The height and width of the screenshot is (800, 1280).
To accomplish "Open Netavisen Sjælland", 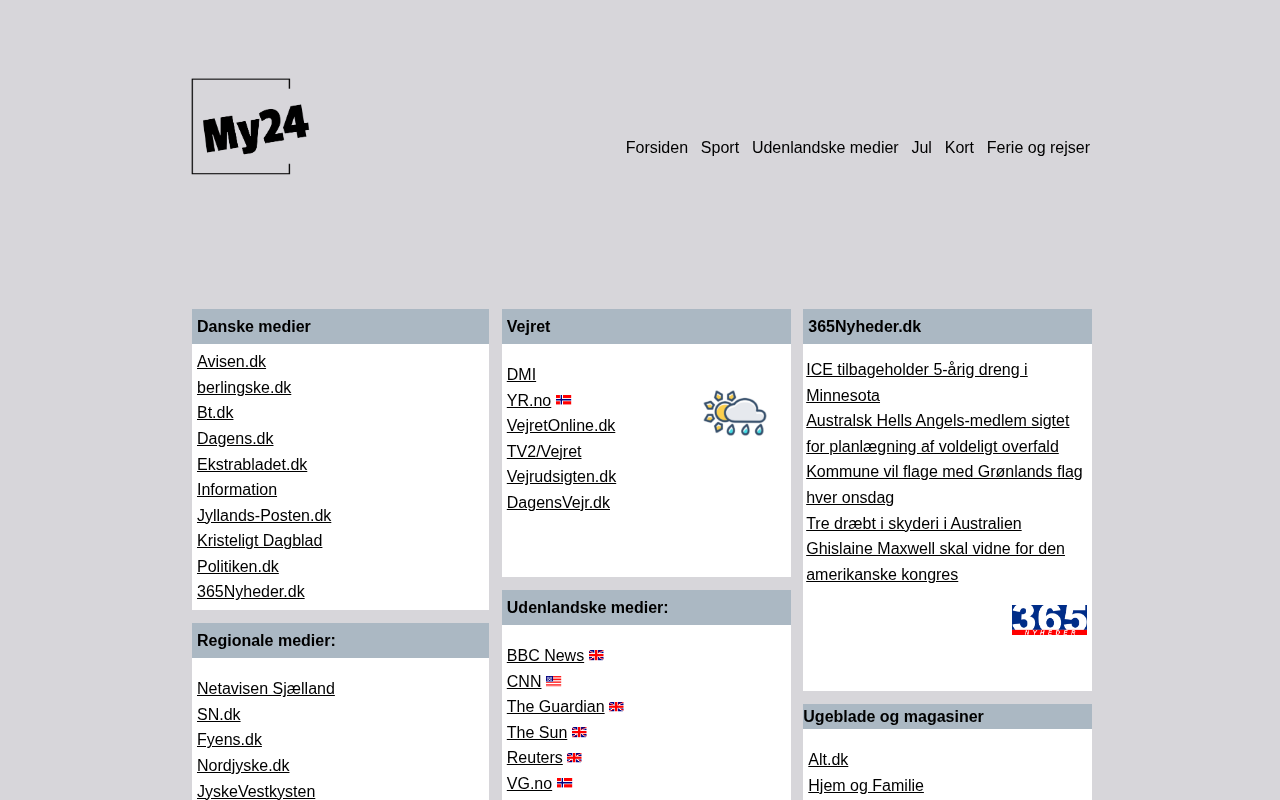I will (x=266, y=688).
